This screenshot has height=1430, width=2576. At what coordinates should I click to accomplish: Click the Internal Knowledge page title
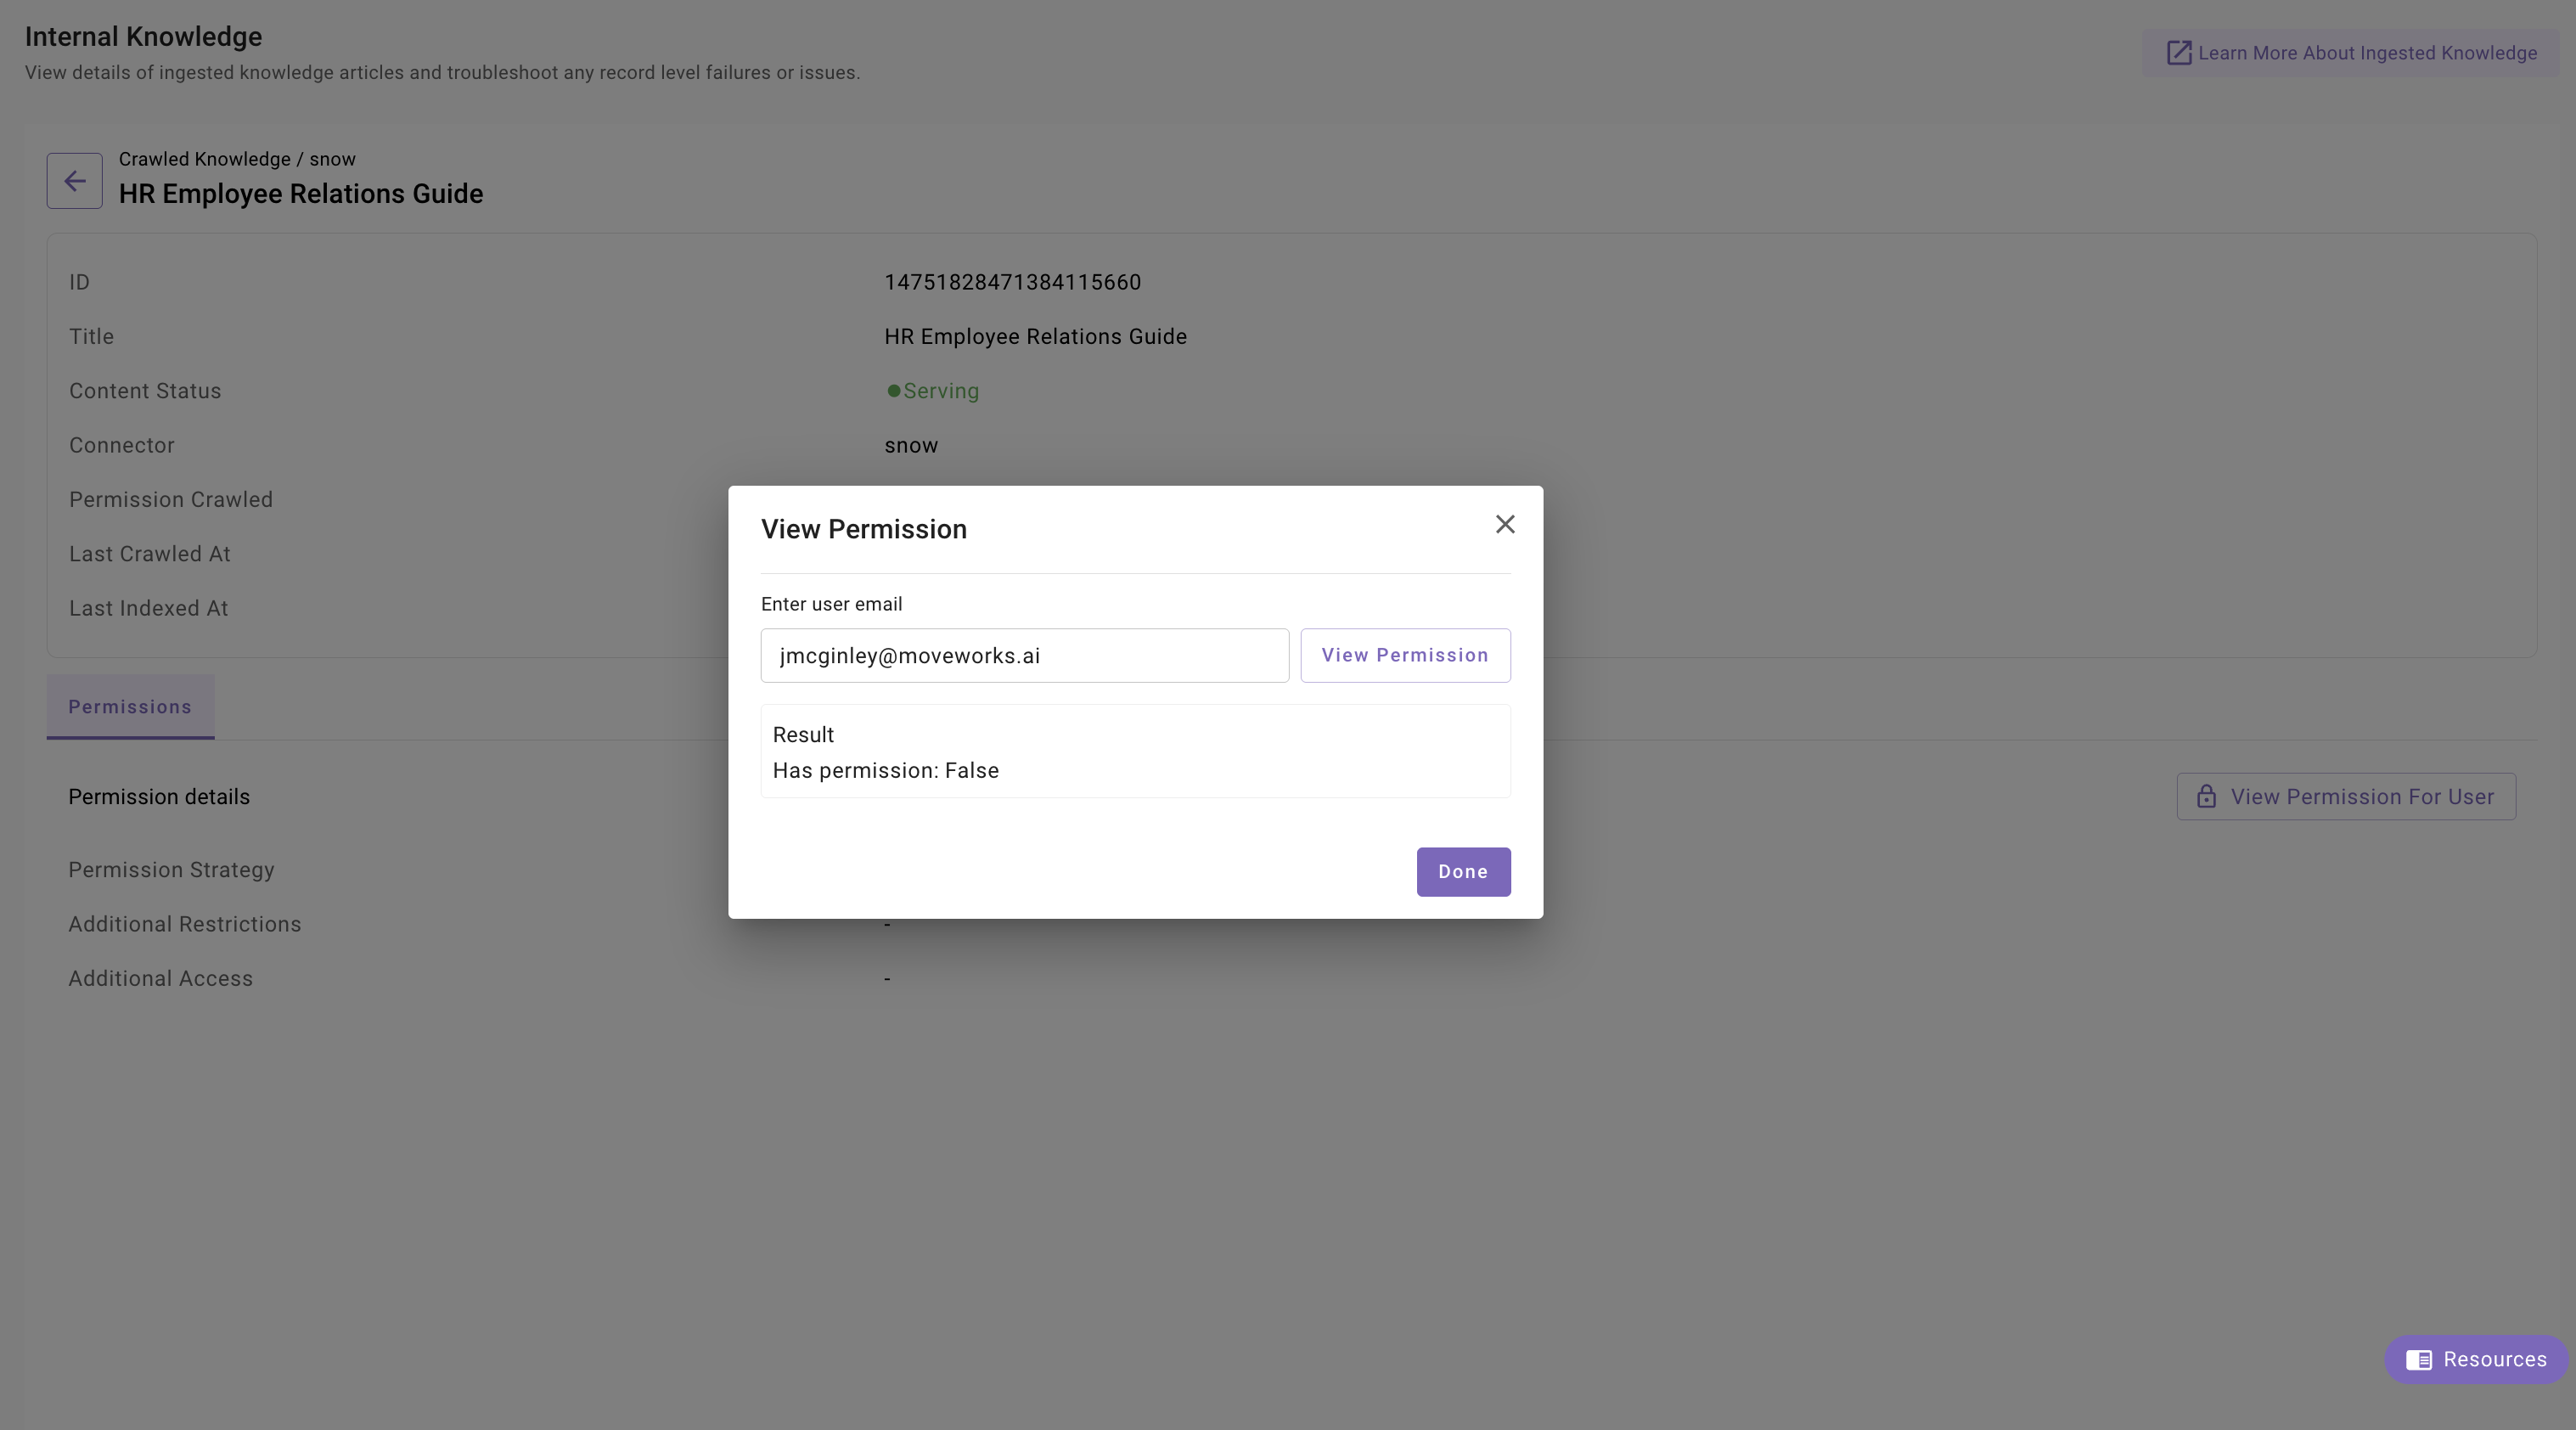pos(143,37)
